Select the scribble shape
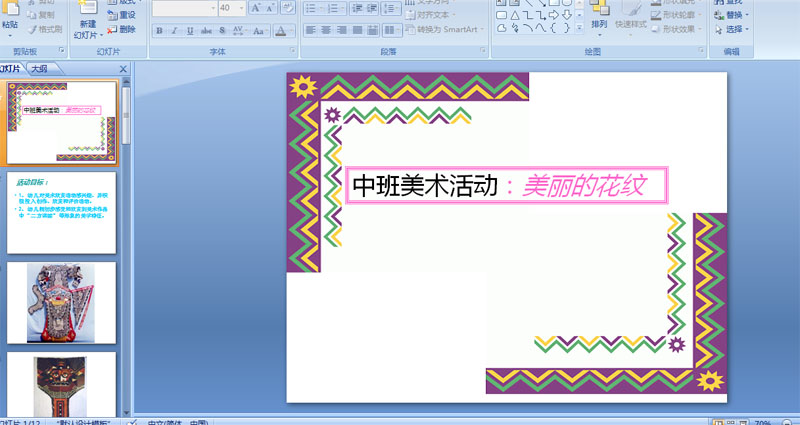800x425 pixels. point(515,29)
